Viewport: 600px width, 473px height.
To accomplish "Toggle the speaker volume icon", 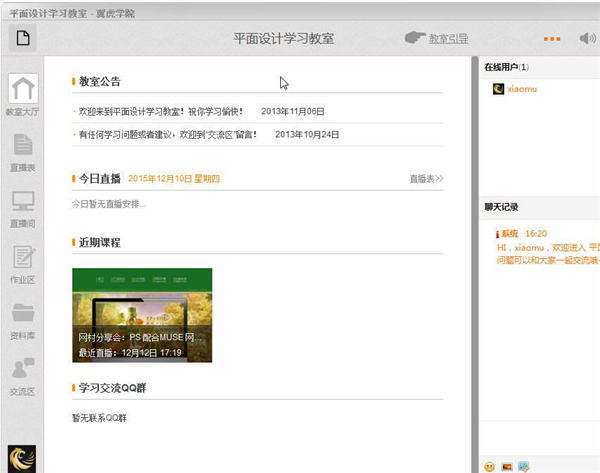I will 587,38.
